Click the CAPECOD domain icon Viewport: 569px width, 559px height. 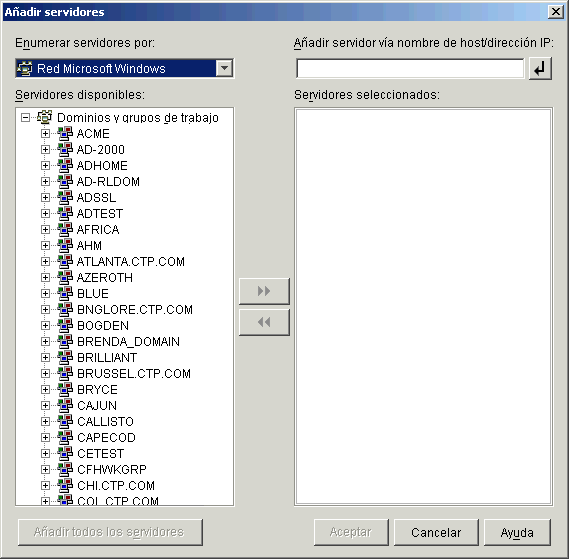[65, 437]
